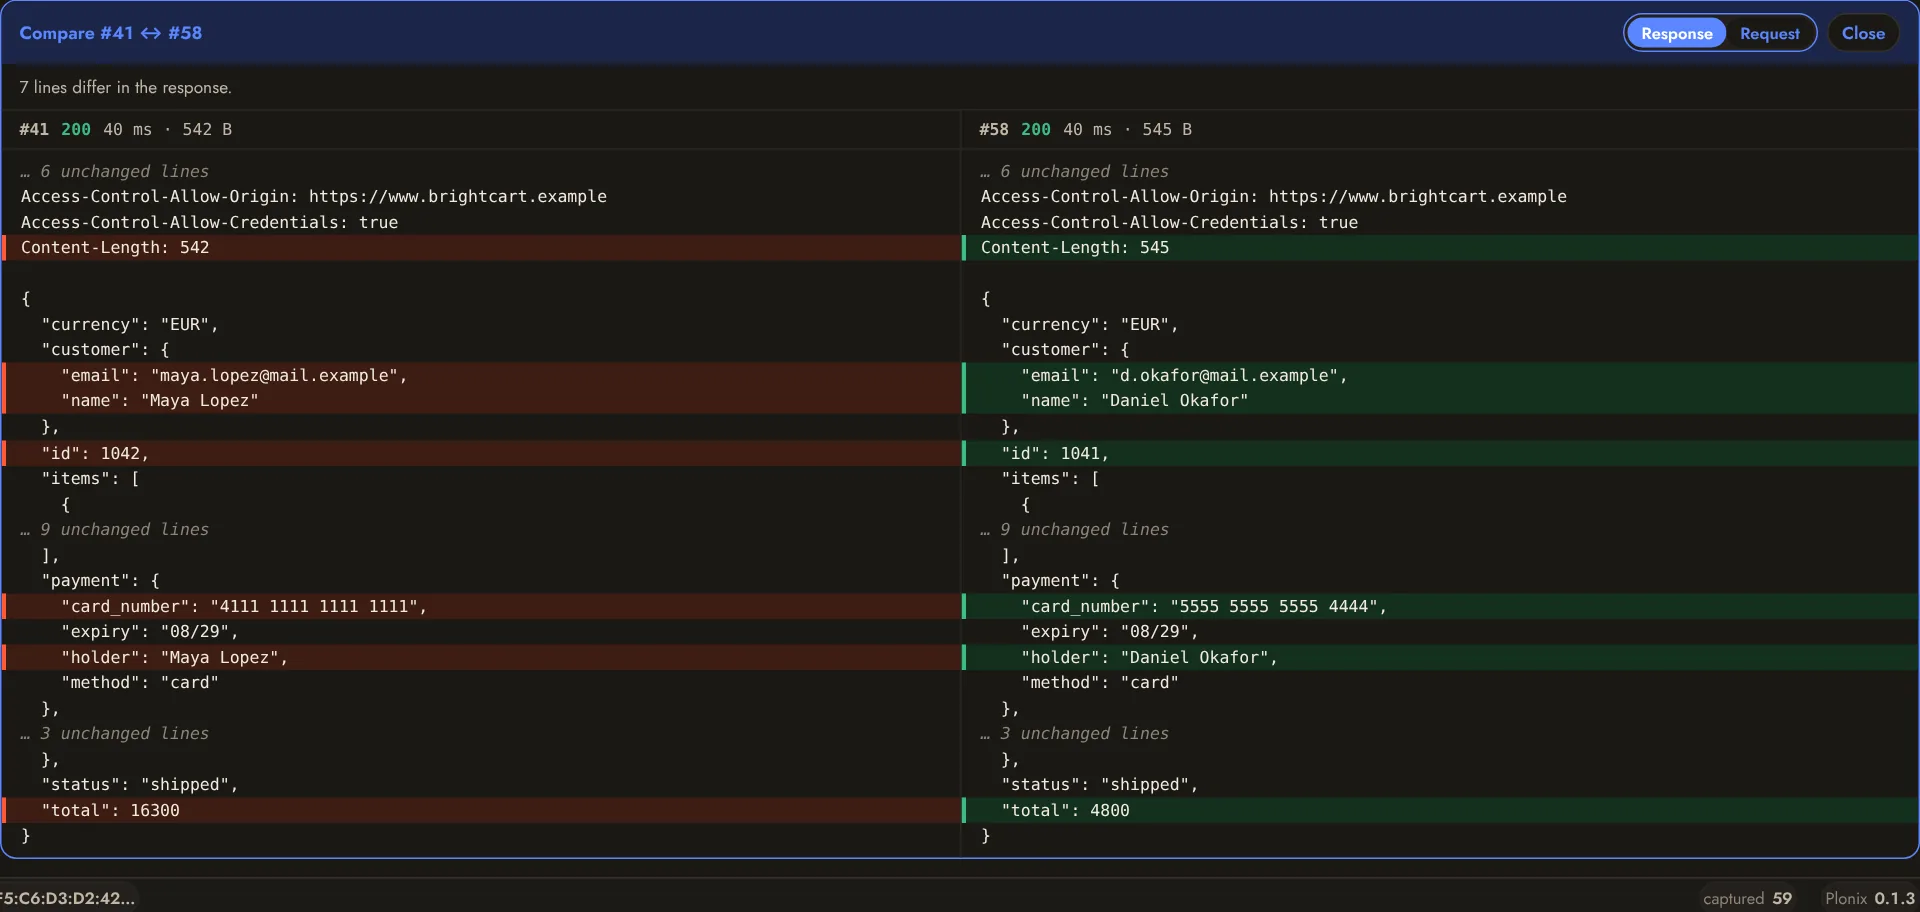The height and width of the screenshot is (912, 1920).
Task: Expand 9 unchanged lines in #58 pane
Action: [x=1075, y=529]
